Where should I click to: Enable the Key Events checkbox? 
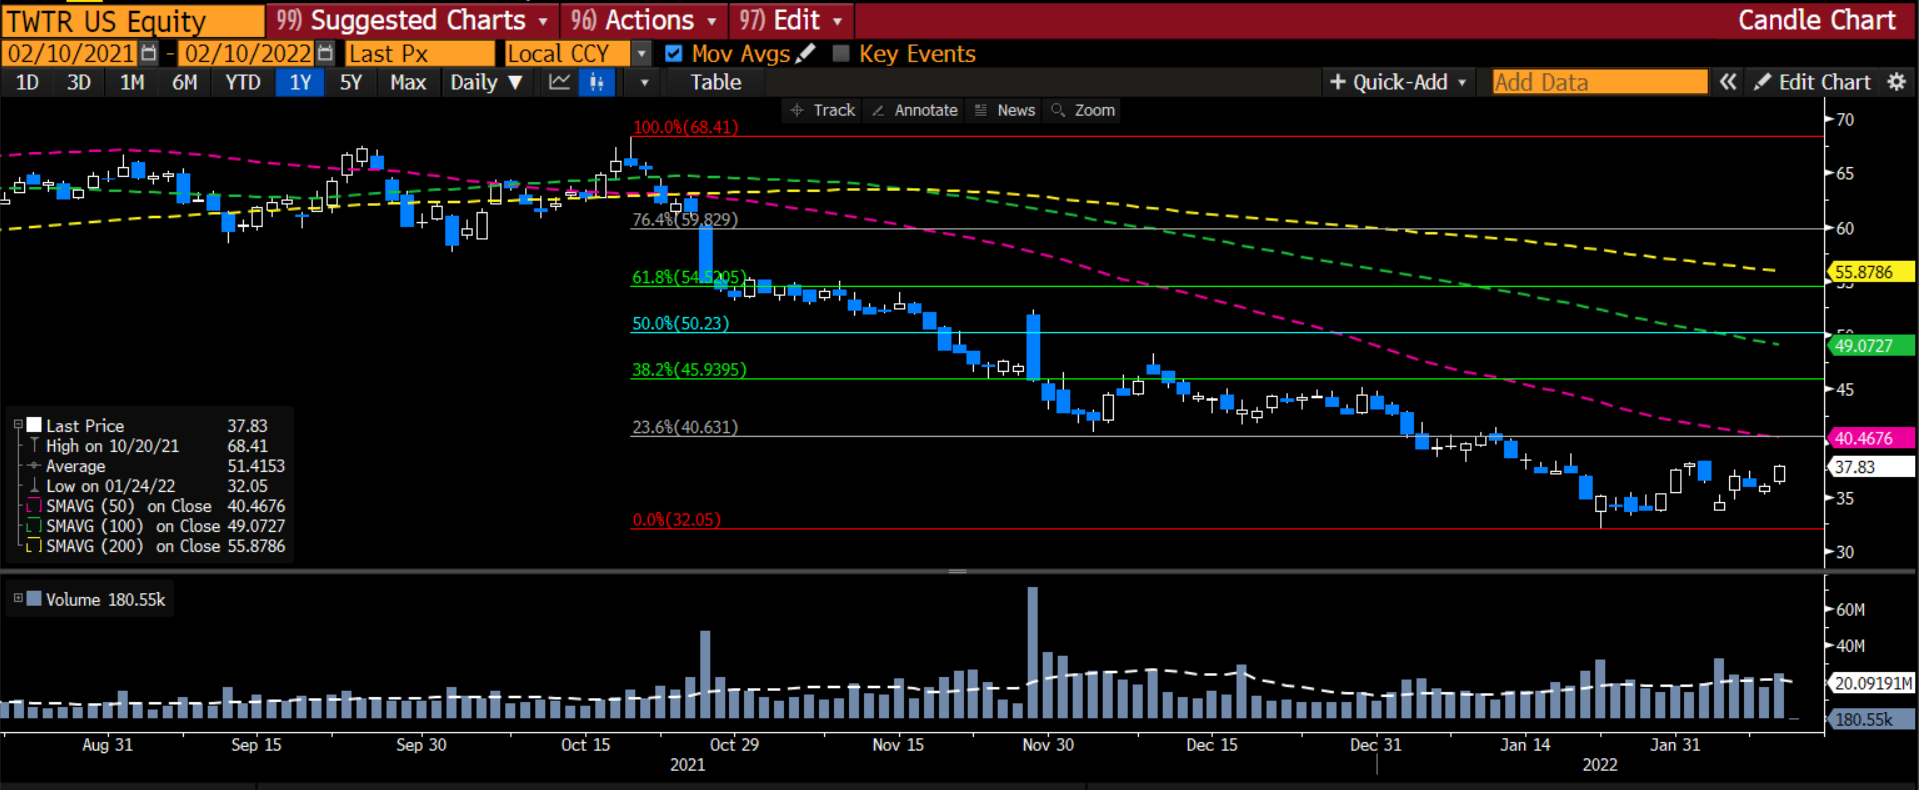tap(841, 53)
